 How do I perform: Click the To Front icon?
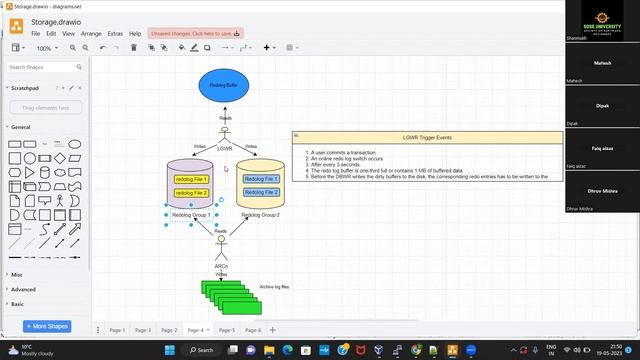pyautogui.click(x=151, y=48)
